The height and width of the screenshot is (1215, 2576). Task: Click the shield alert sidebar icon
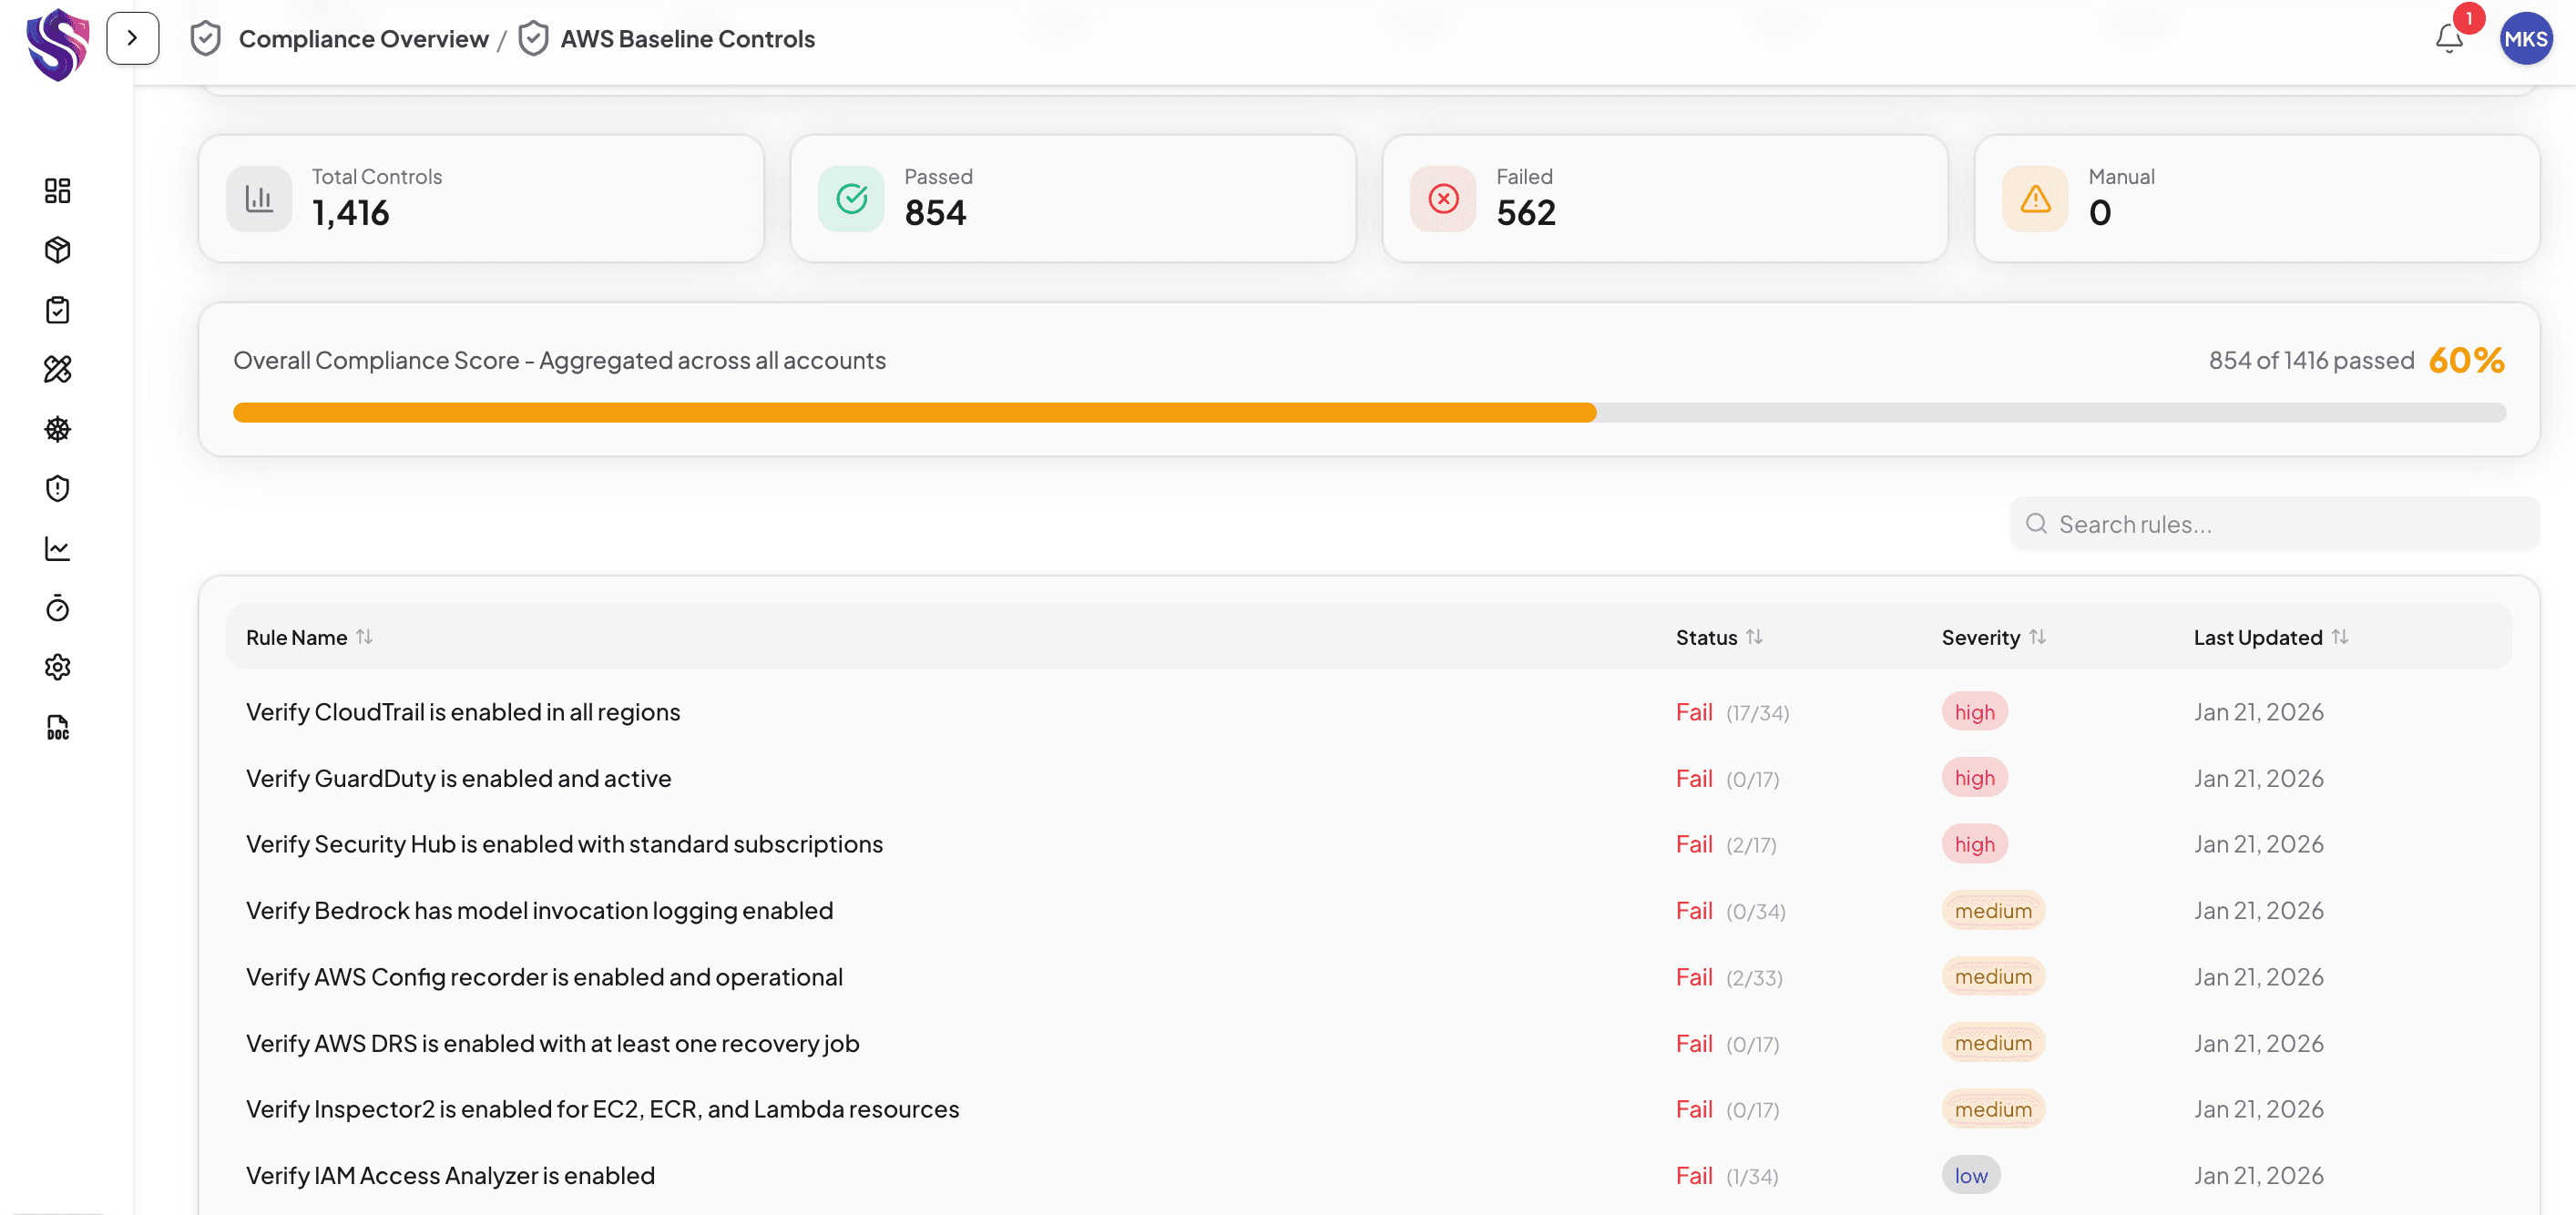[x=57, y=488]
